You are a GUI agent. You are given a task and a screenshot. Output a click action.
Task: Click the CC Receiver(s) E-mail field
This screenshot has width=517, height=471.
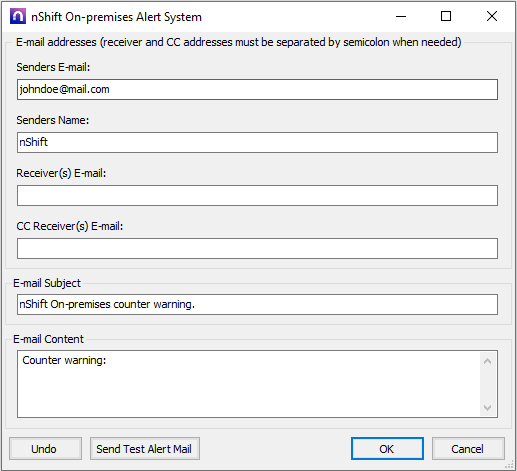click(257, 248)
